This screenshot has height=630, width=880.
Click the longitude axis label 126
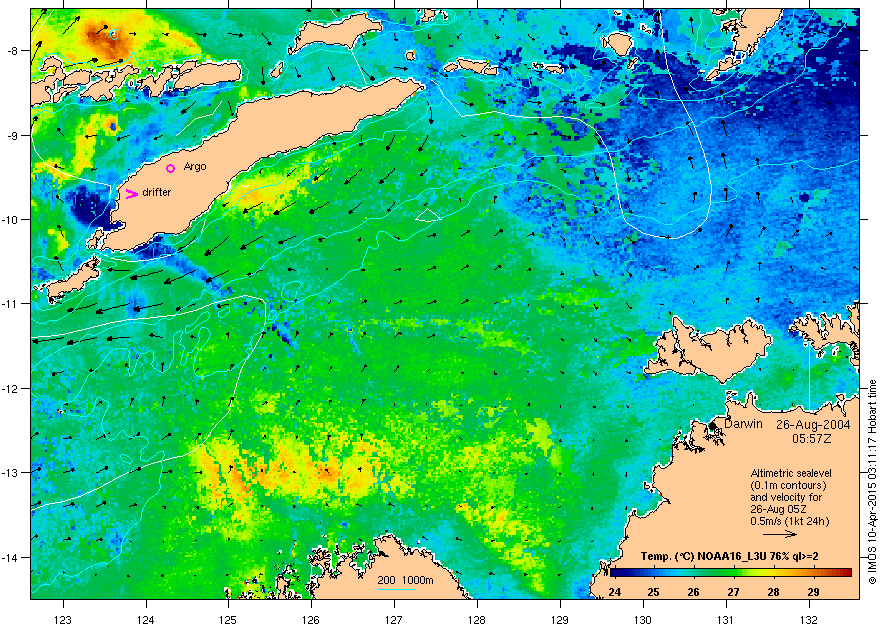[x=311, y=619]
